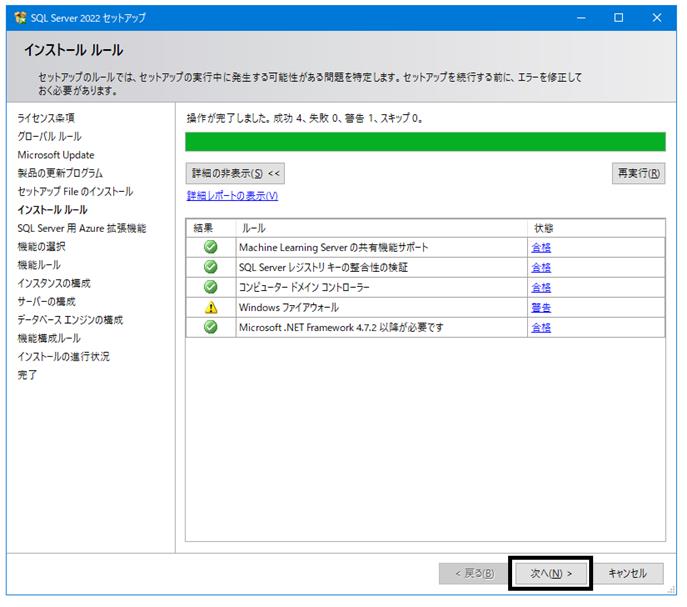
Task: Click green check icon for .NET Framework 4.7.2 rule
Action: pyautogui.click(x=211, y=327)
